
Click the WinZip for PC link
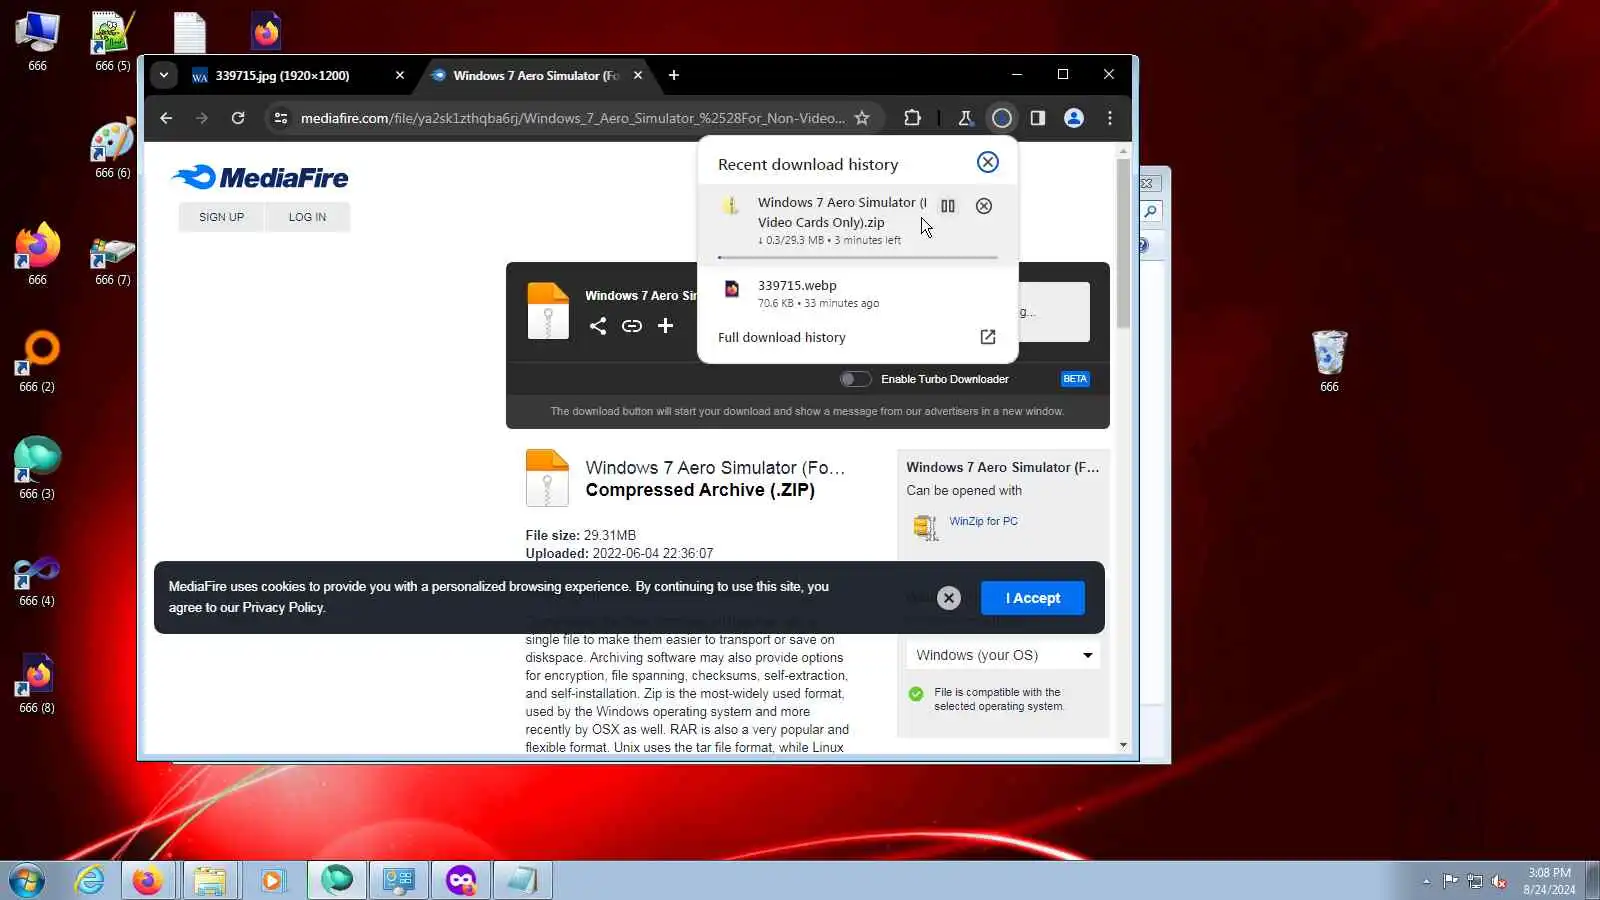(983, 521)
